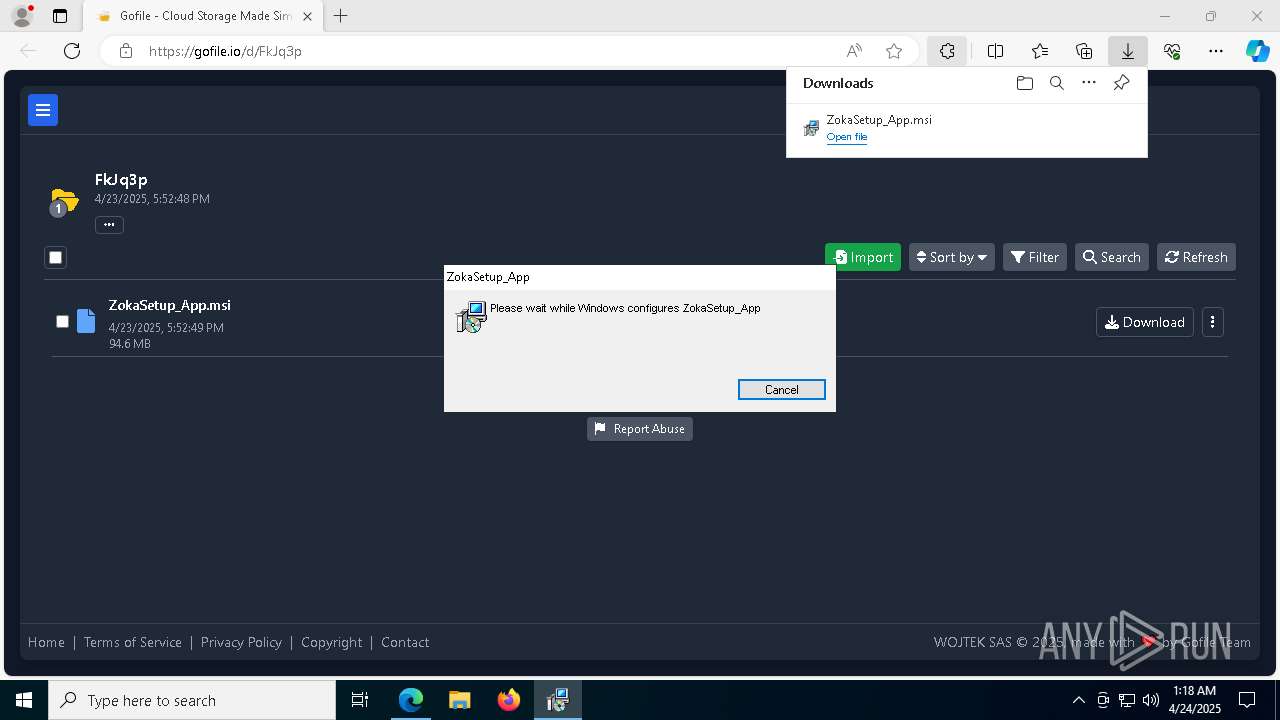Open Edge Settings and more menu
1280x720 pixels.
point(1216,51)
